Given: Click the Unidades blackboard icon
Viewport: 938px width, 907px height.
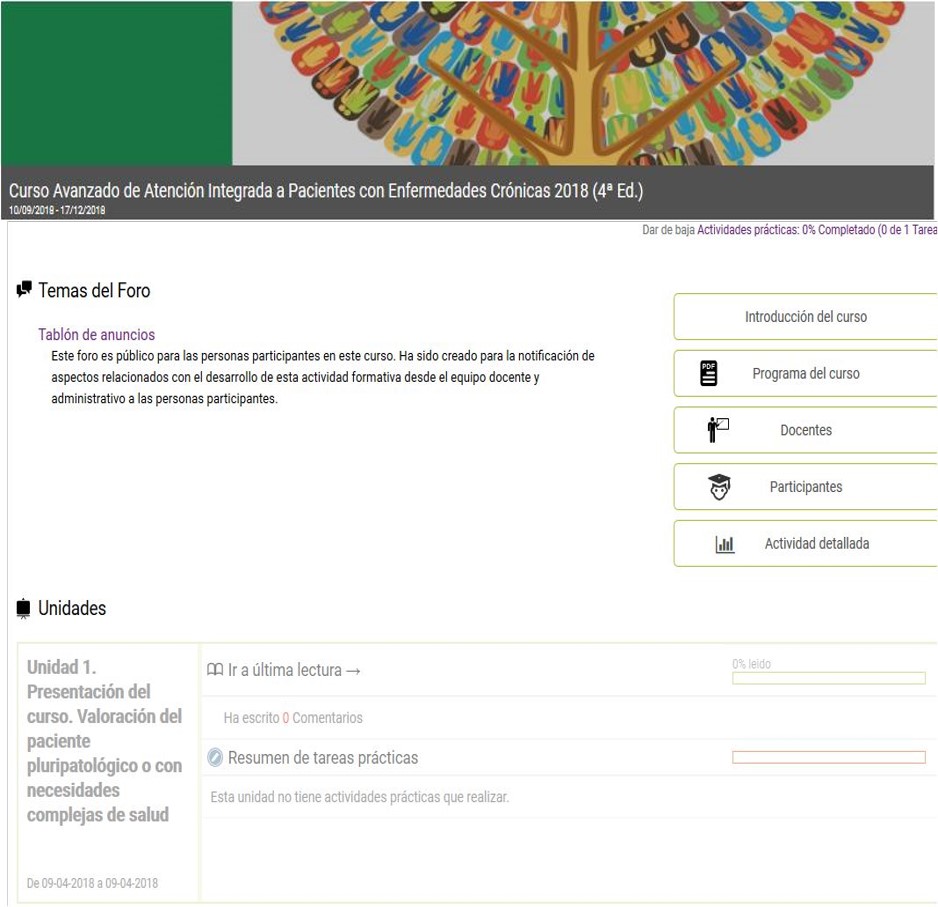Looking at the screenshot, I should click(23, 608).
